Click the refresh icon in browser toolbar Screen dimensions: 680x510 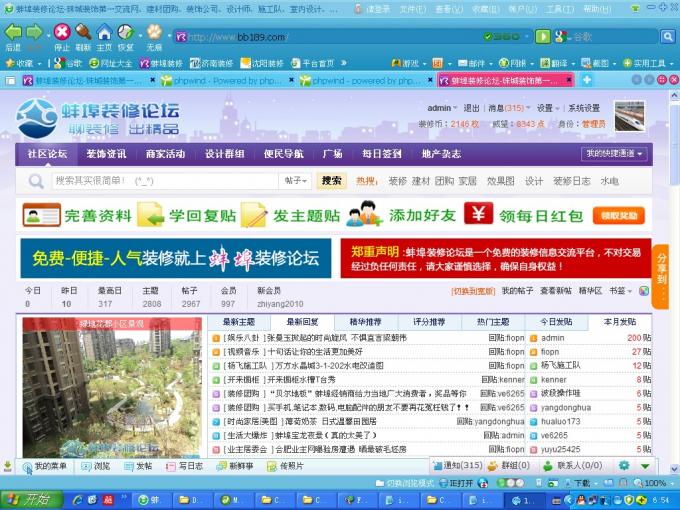click(x=83, y=32)
